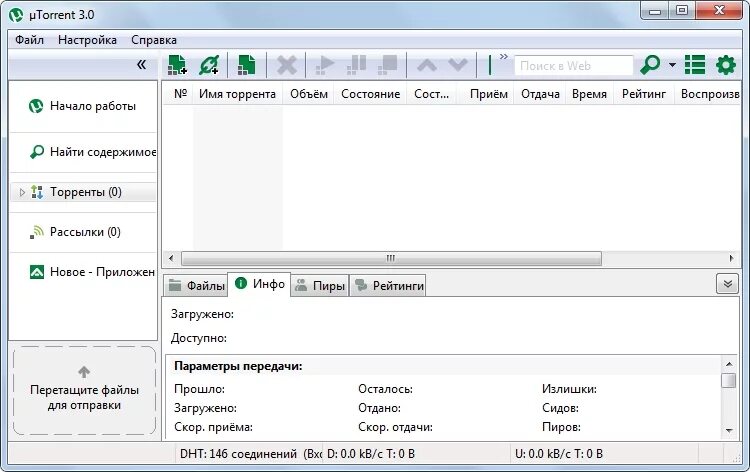The image size is (750, 472).
Task: Expand the Торренты tree arrow
Action: click(x=22, y=192)
